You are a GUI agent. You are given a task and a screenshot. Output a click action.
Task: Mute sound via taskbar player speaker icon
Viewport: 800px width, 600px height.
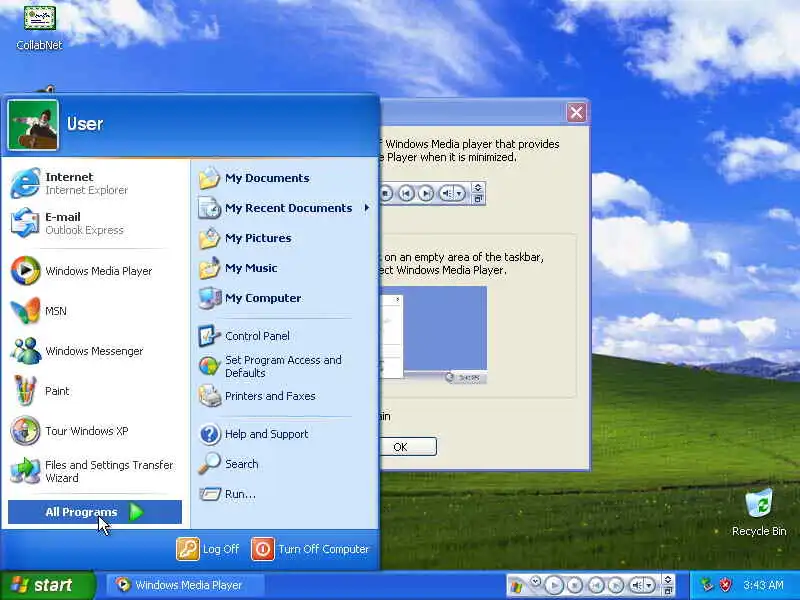(x=637, y=585)
